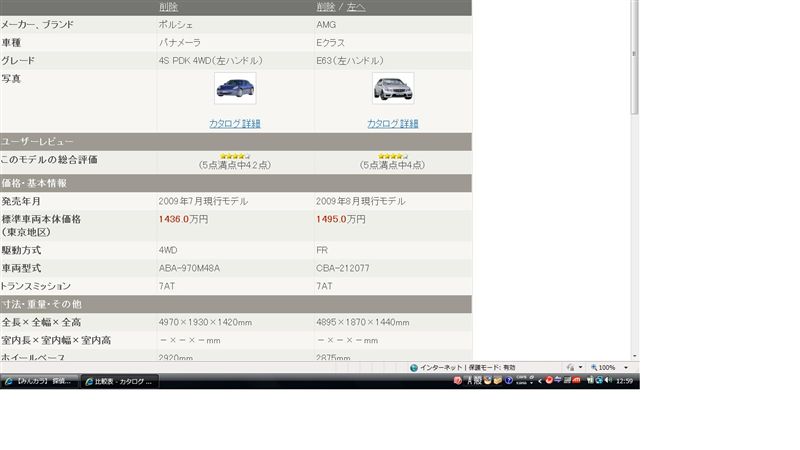Click the volume speaker tray icon
The image size is (800, 450).
click(608, 380)
